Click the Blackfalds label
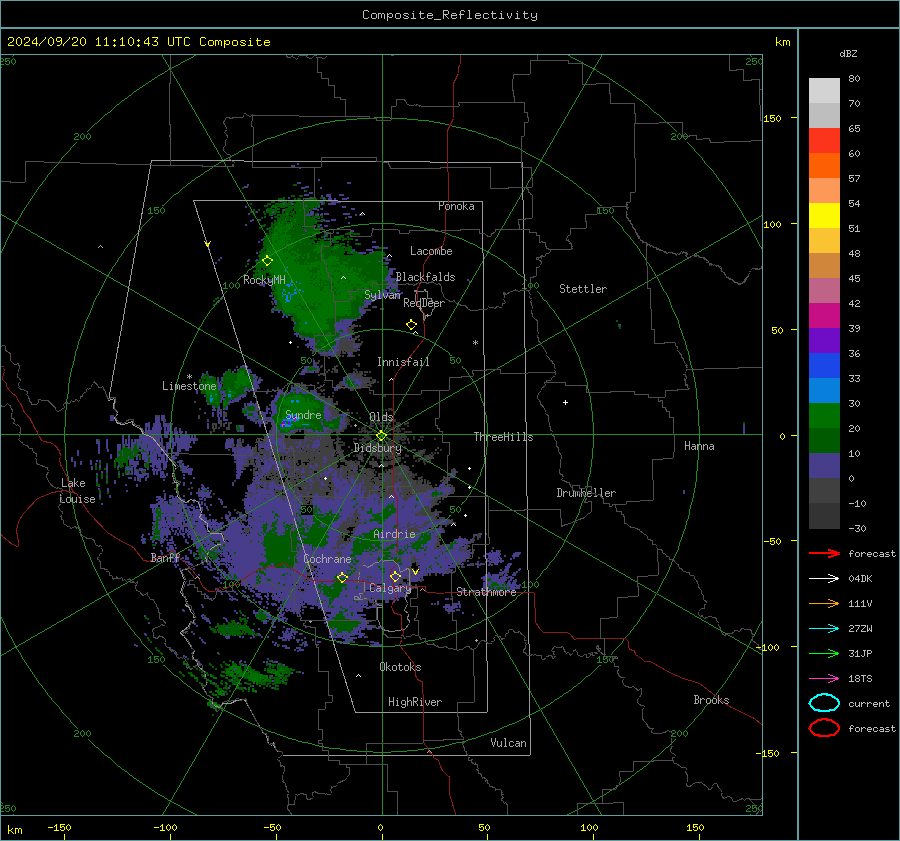The width and height of the screenshot is (900, 841). pos(425,277)
